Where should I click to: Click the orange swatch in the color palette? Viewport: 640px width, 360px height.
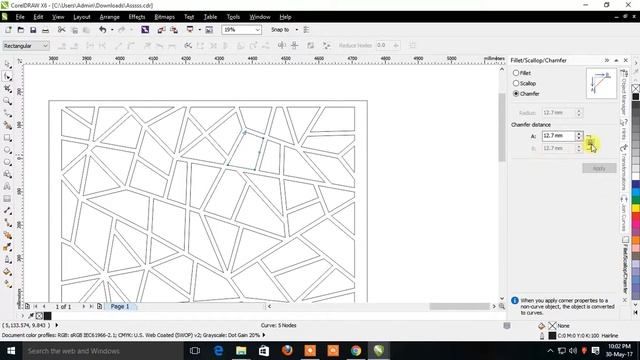[x=636, y=240]
